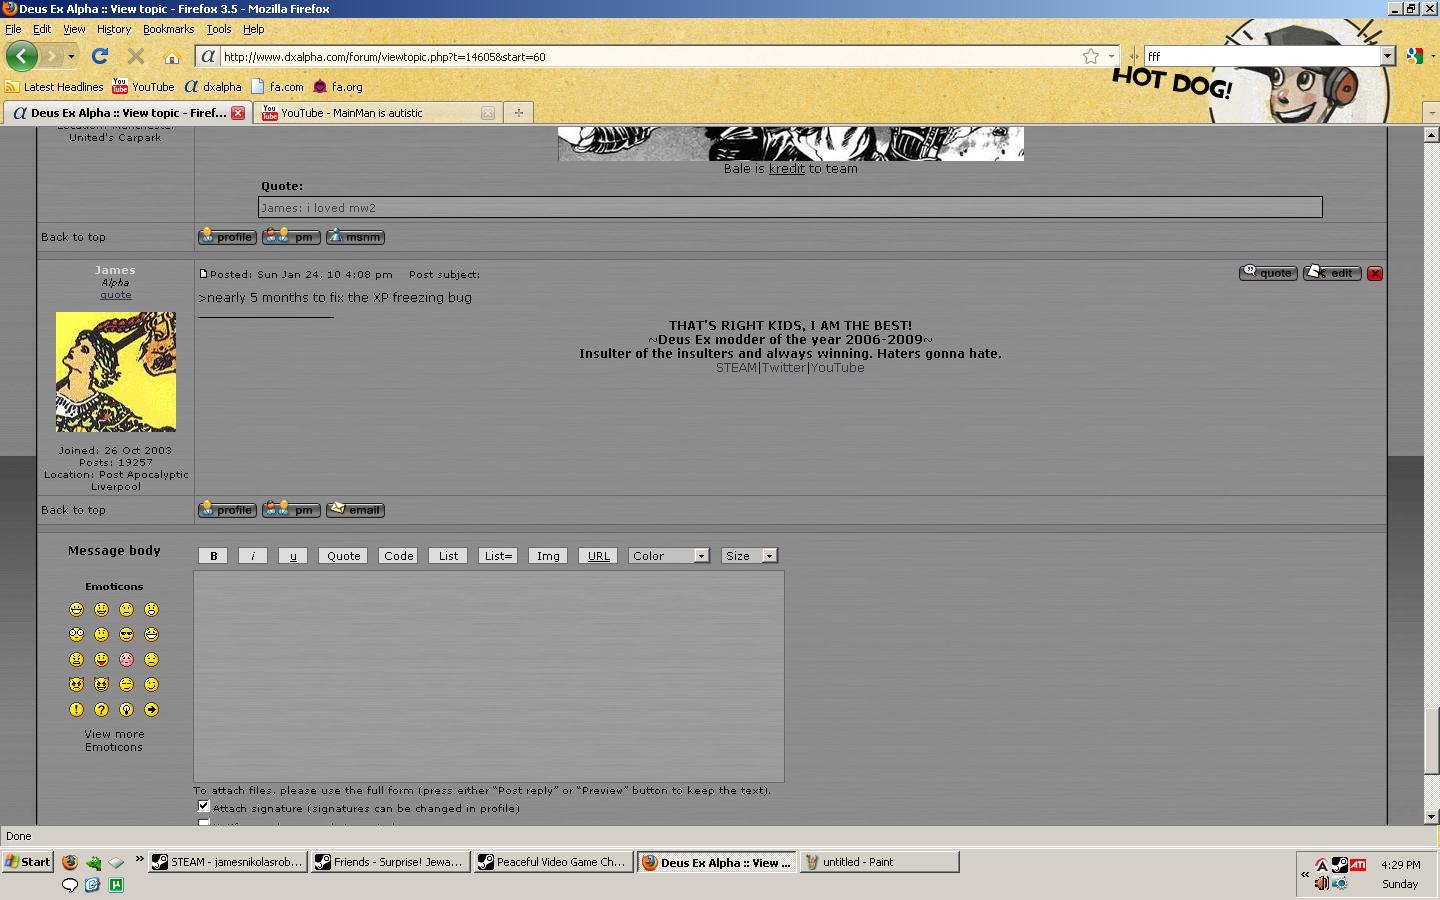
Task: Open the back-forward history dropdown arrow
Action: [x=71, y=56]
